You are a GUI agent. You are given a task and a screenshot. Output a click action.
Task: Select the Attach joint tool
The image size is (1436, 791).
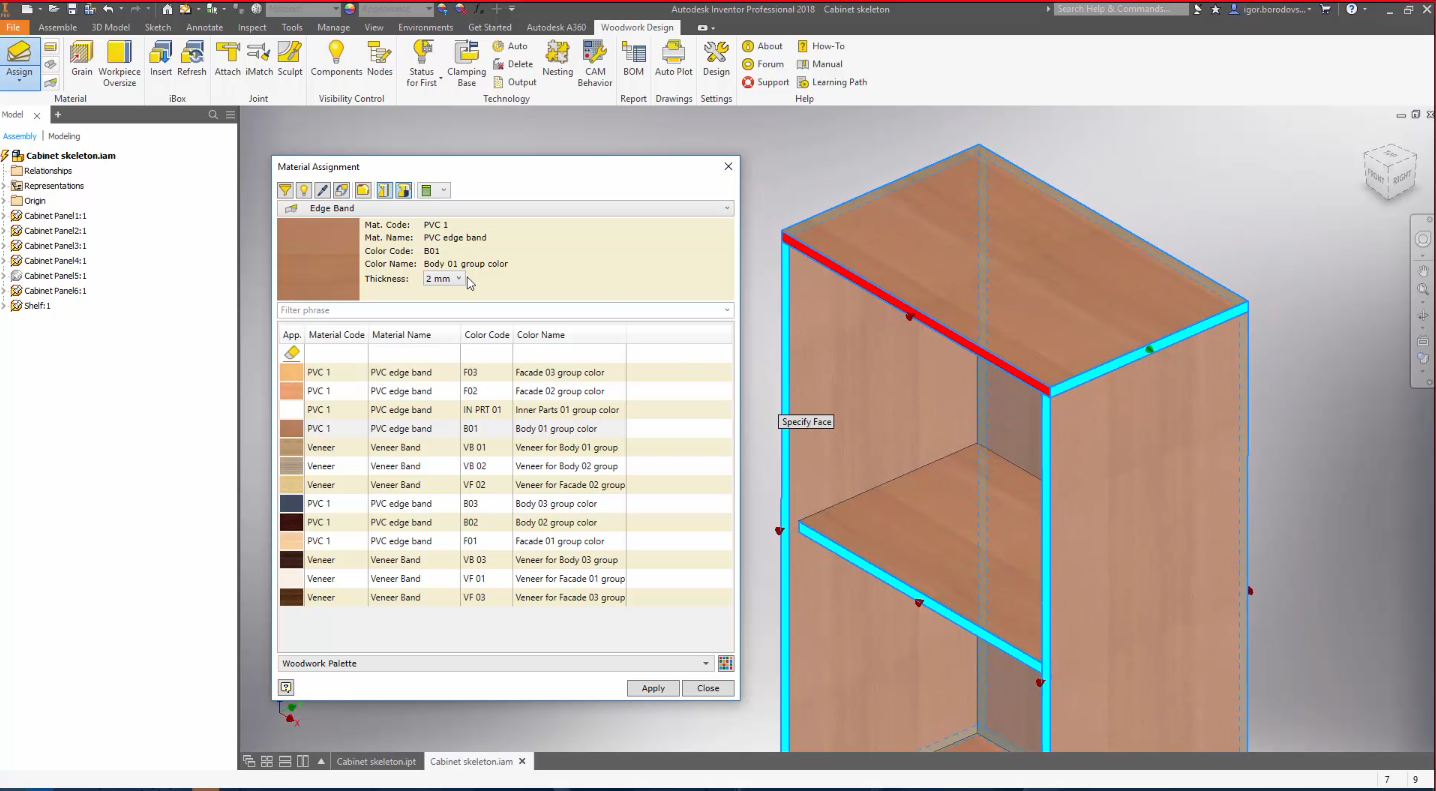point(228,59)
